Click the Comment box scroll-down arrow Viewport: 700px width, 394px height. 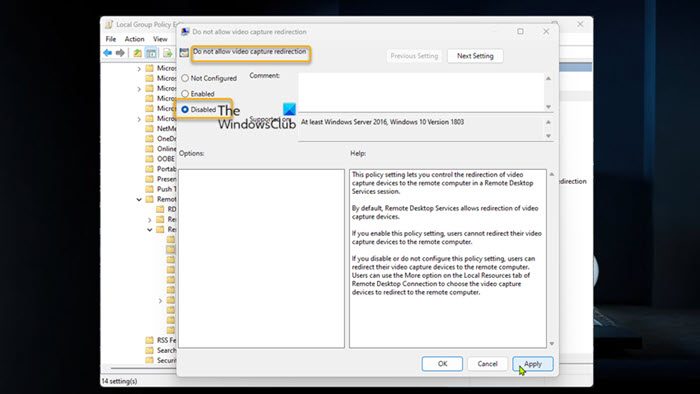[548, 107]
